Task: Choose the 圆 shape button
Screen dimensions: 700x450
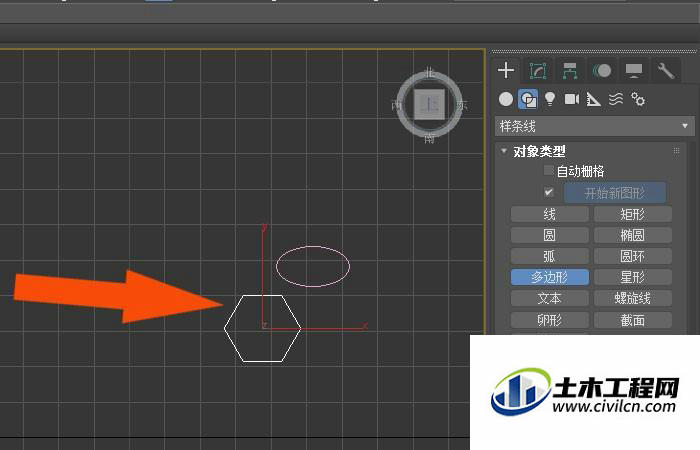Action: click(x=550, y=235)
